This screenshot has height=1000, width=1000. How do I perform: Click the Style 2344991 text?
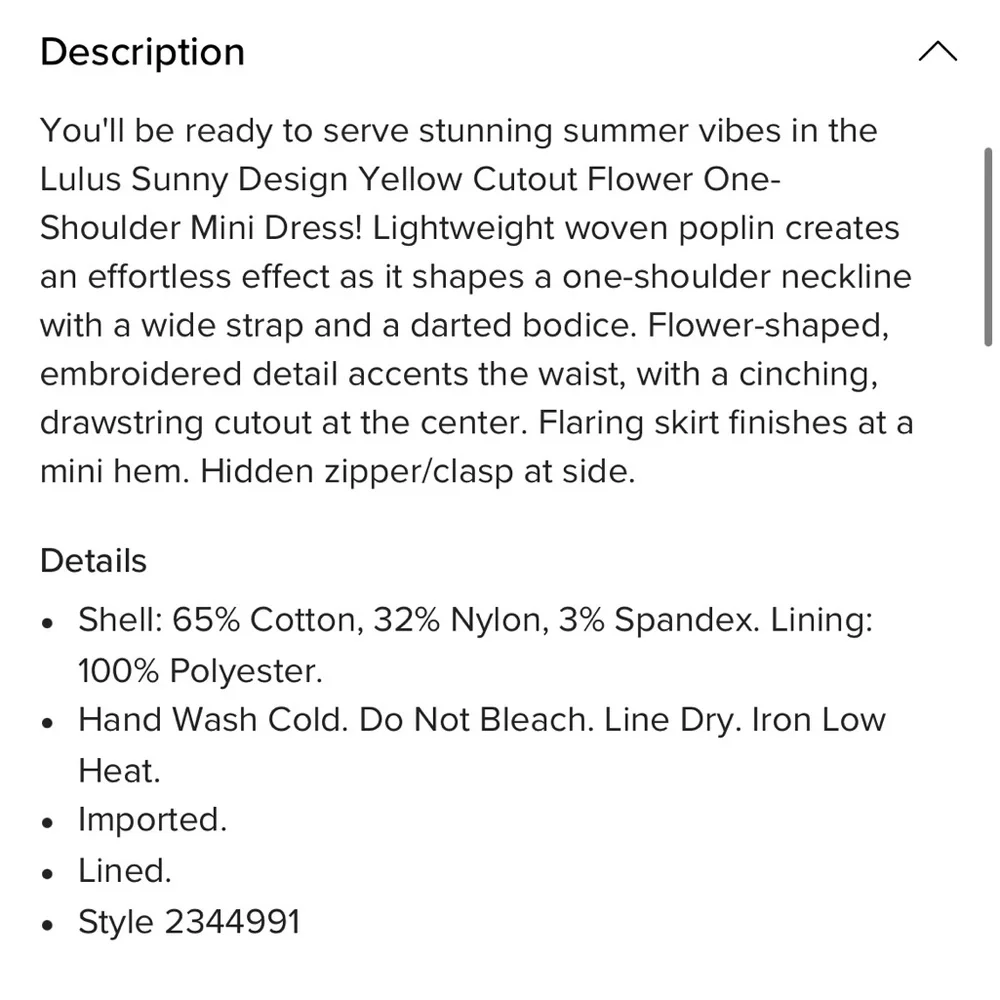coord(188,921)
